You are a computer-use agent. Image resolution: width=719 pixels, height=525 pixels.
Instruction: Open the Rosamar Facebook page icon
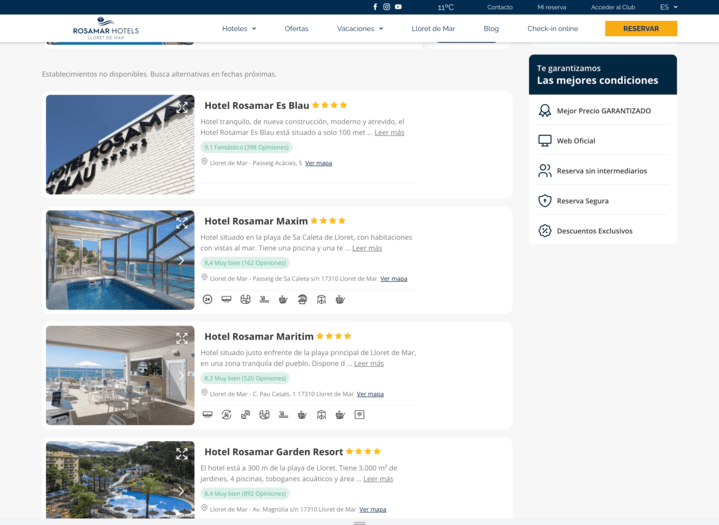375,7
